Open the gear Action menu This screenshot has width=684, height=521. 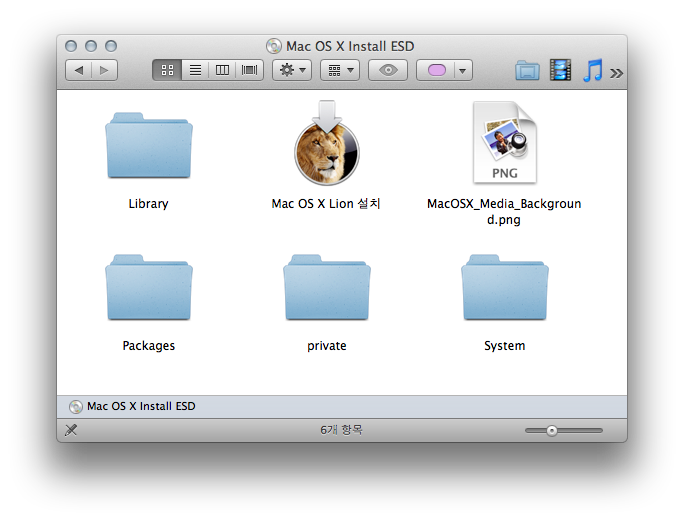tap(292, 70)
